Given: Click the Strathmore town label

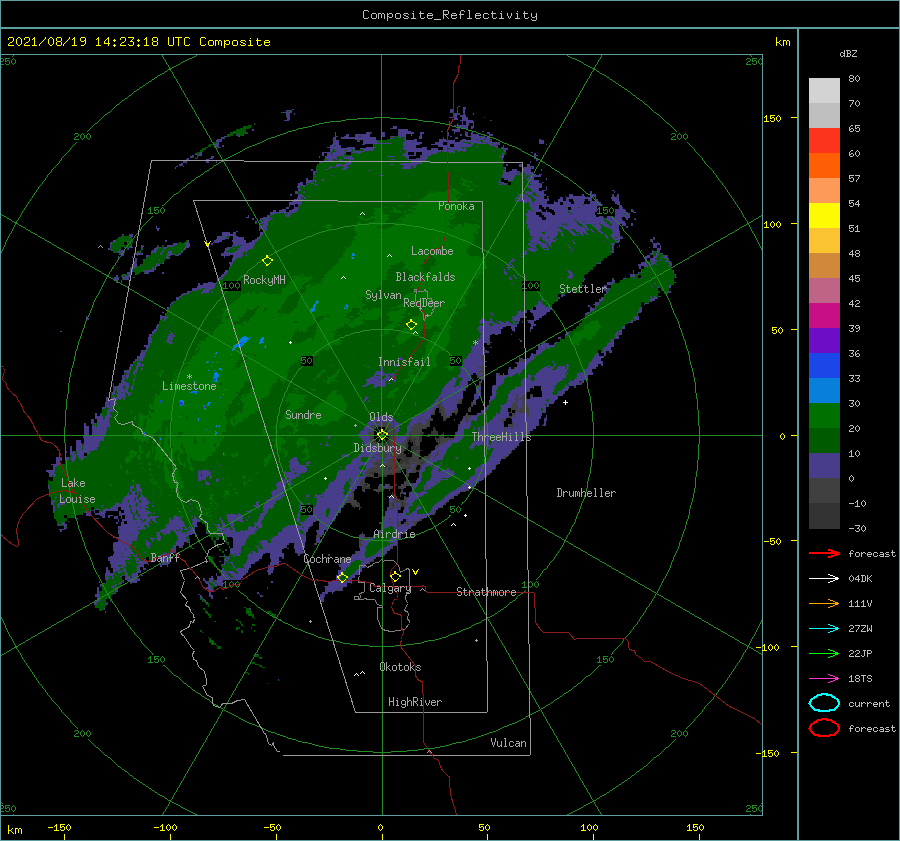Looking at the screenshot, I should [x=486, y=592].
